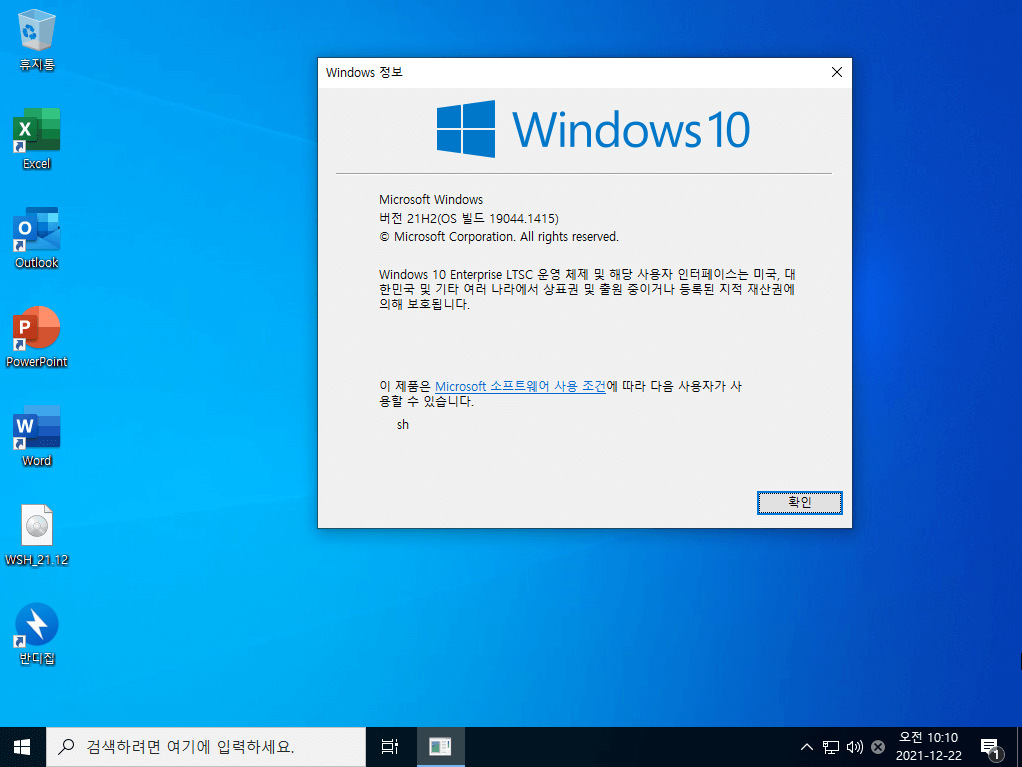Open the network status tray icon
The image size is (1022, 767).
pos(830,747)
